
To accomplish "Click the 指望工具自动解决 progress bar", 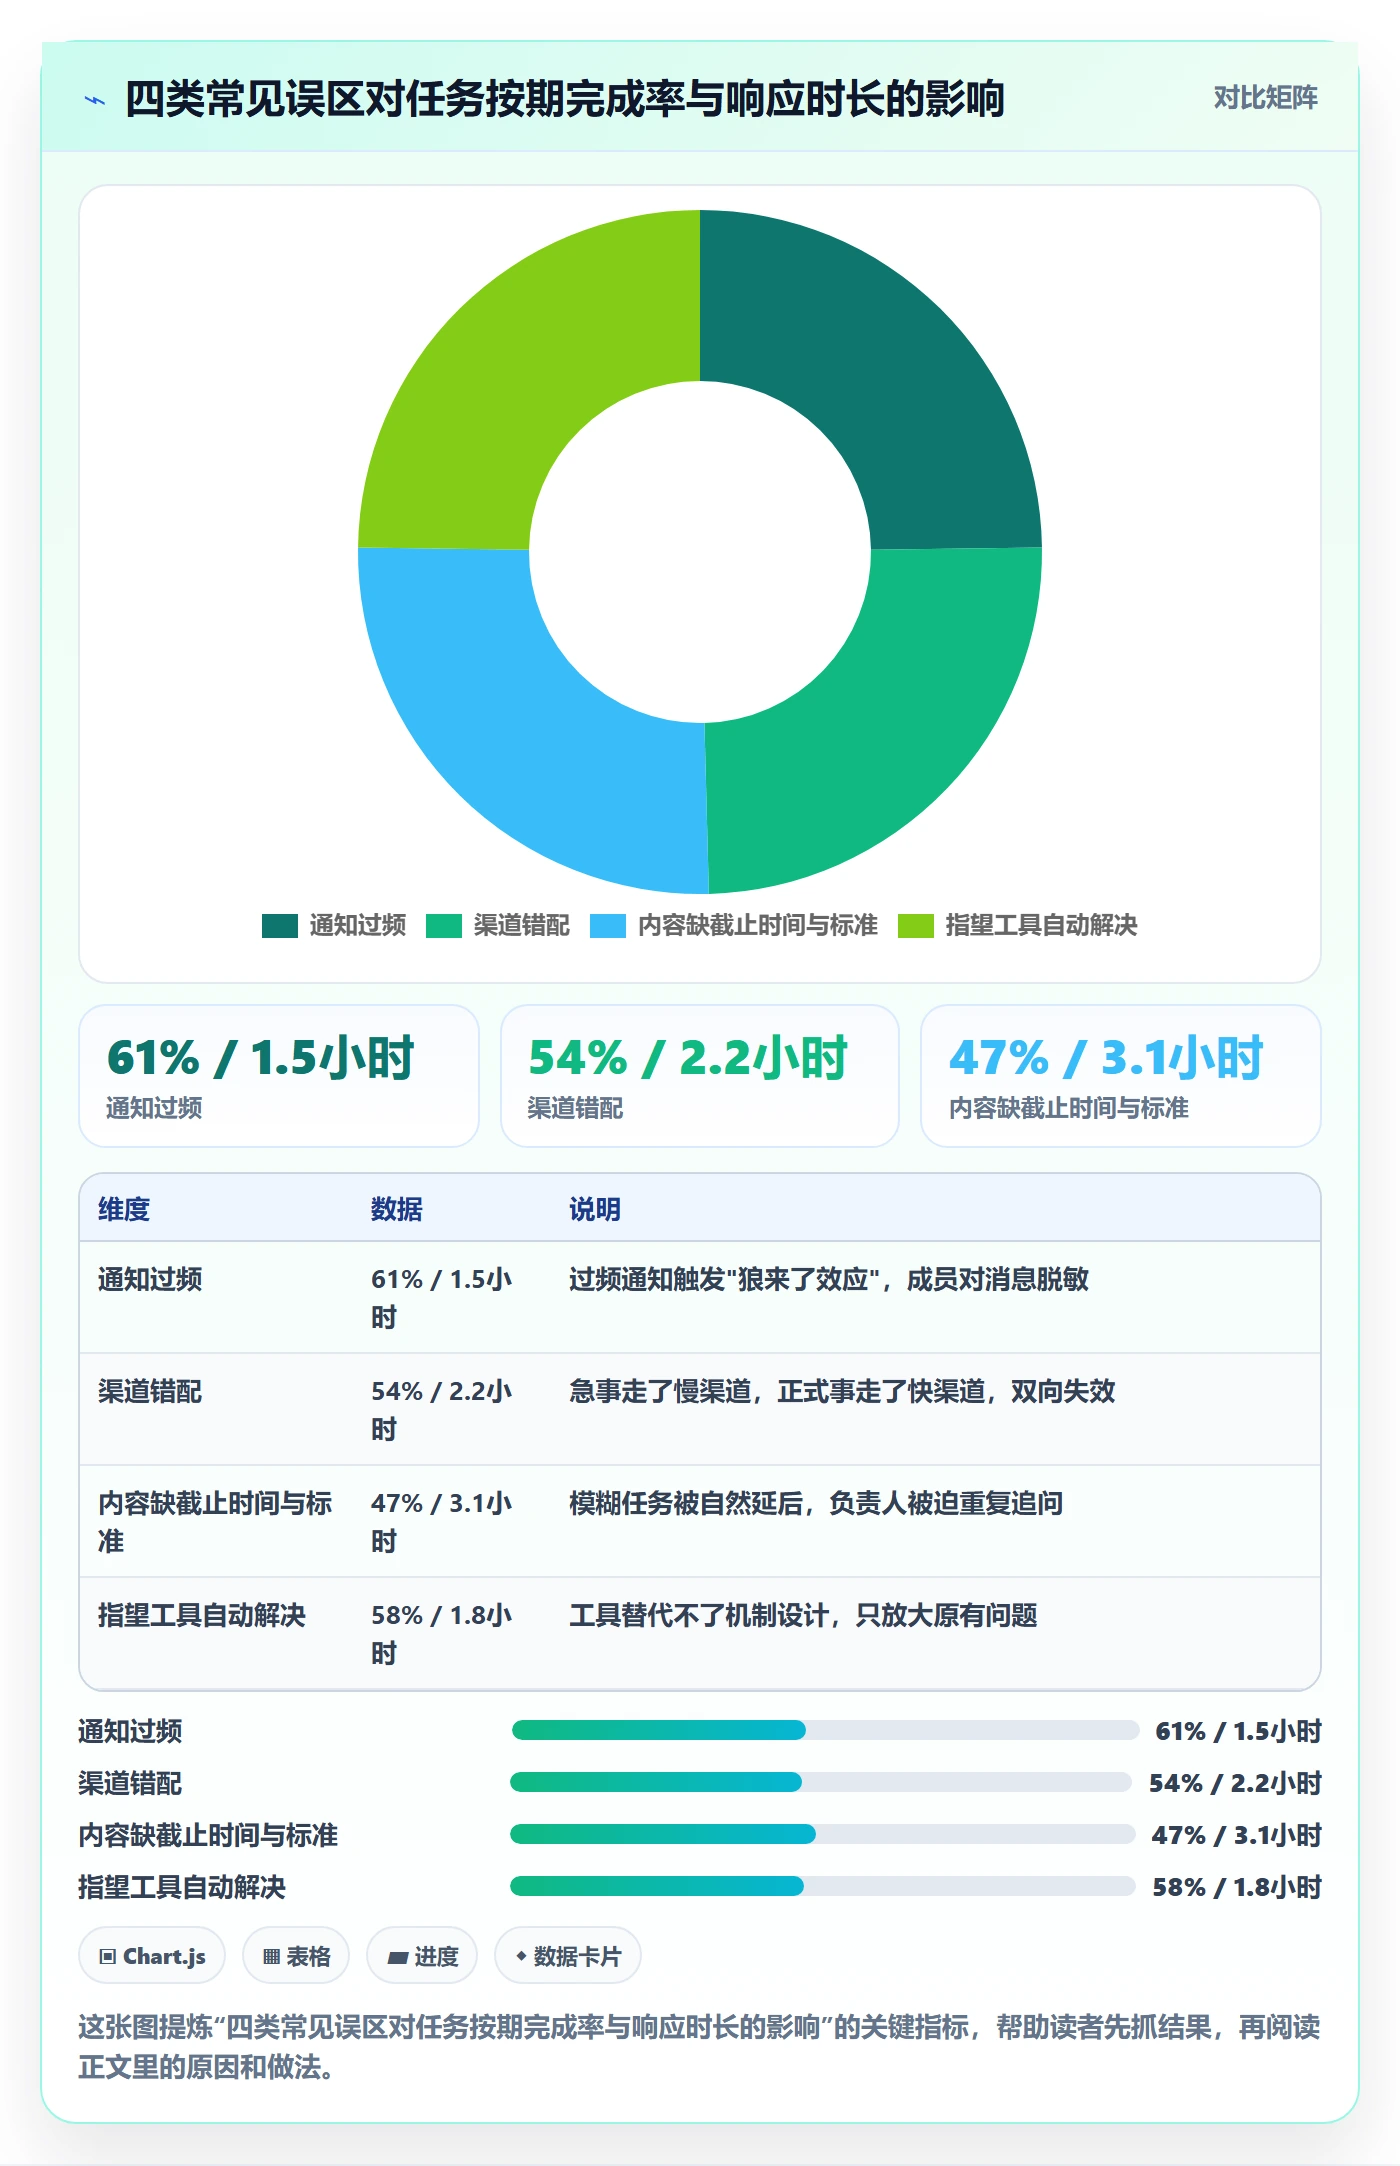I will pyautogui.click(x=823, y=1886).
